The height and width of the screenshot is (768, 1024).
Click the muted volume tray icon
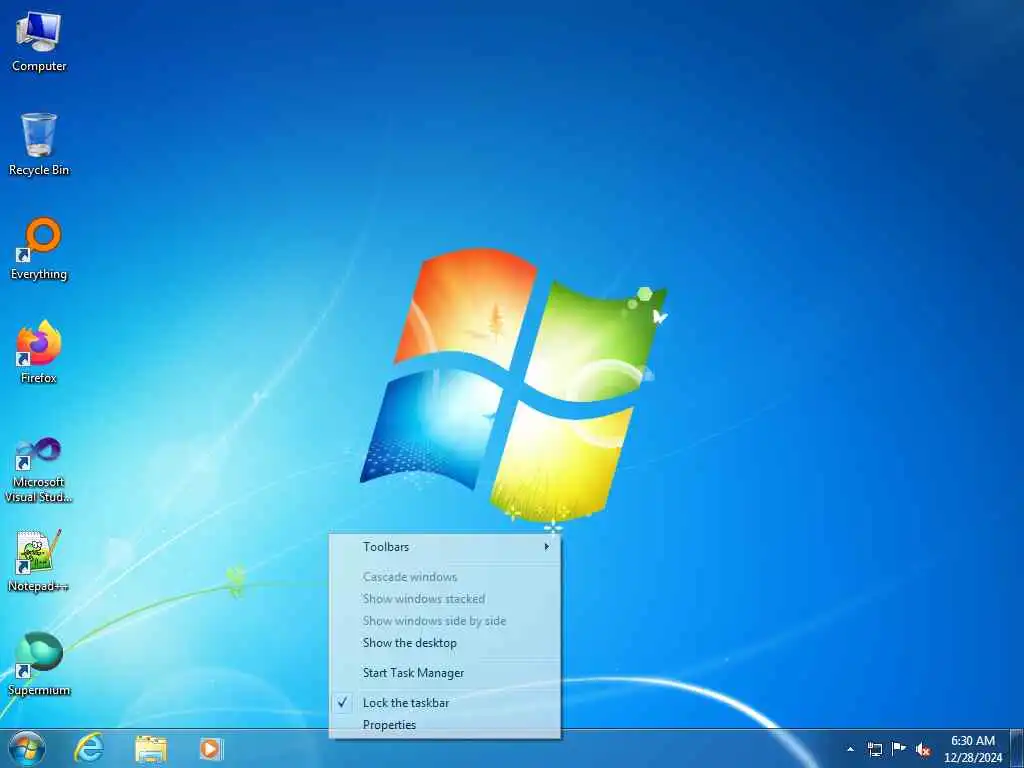923,749
